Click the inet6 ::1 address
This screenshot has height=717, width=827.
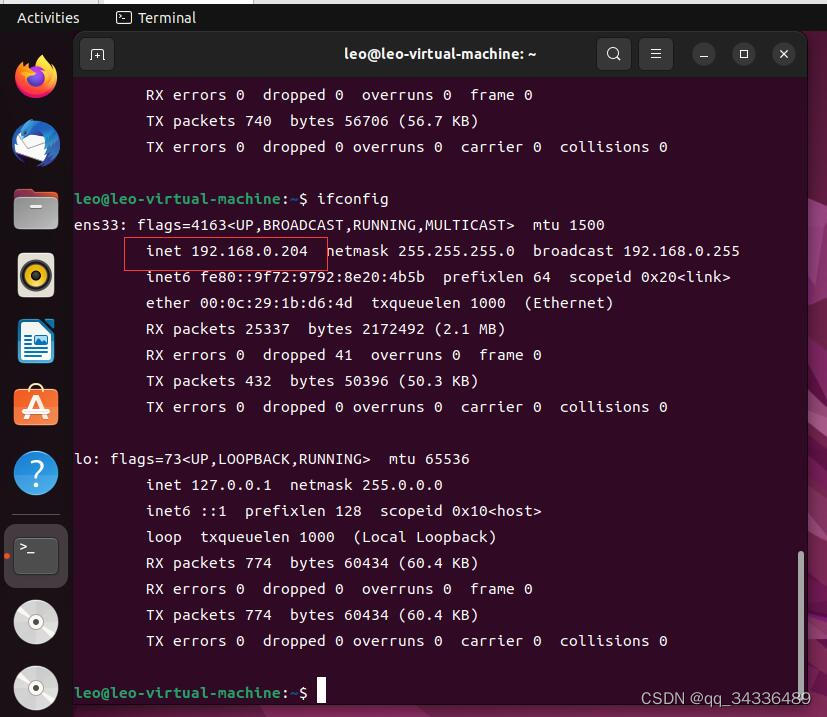coord(186,511)
